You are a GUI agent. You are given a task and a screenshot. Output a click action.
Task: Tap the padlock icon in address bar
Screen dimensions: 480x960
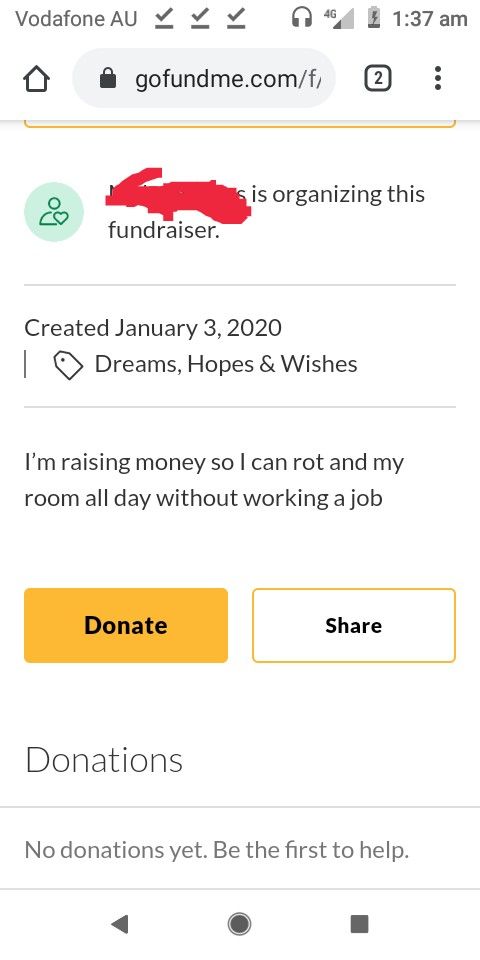coord(108,78)
